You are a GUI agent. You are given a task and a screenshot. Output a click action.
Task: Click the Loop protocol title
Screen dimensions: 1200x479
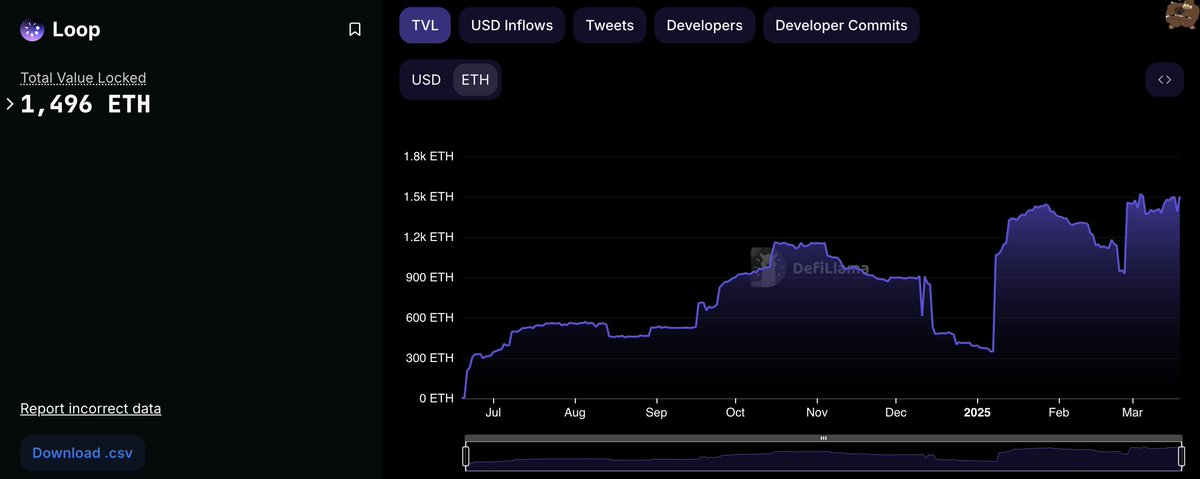pos(76,30)
